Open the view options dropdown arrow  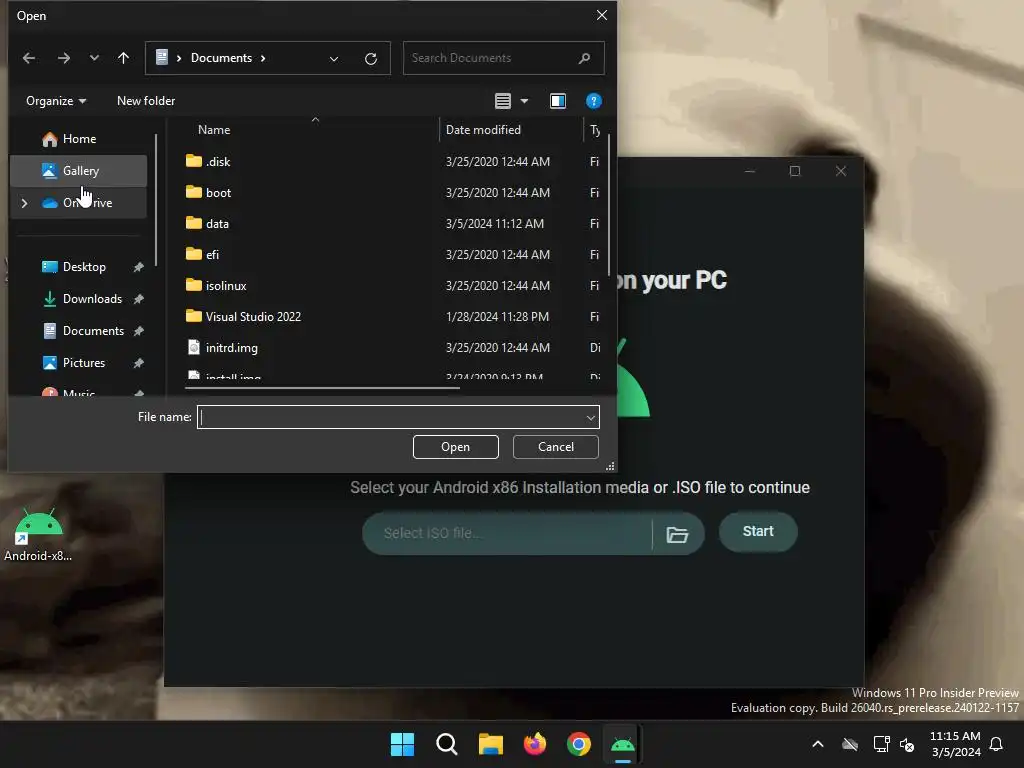524,101
